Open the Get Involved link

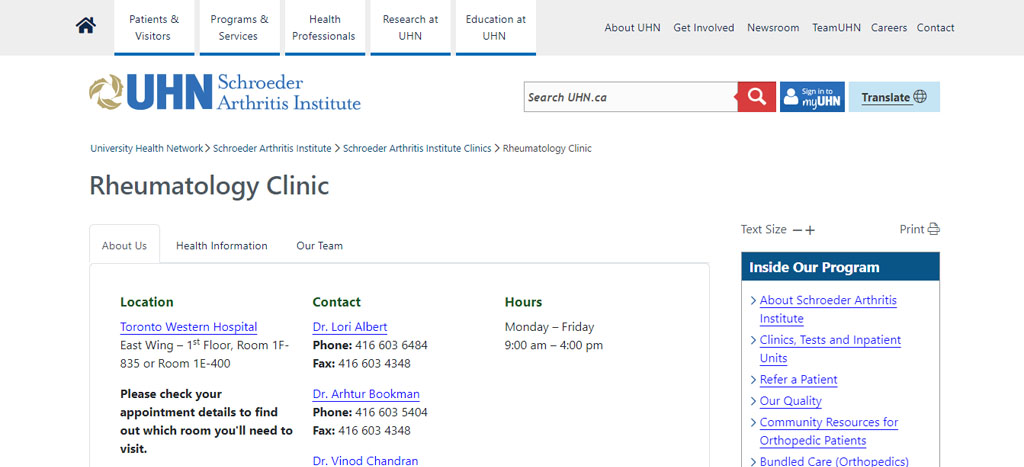[x=703, y=27]
